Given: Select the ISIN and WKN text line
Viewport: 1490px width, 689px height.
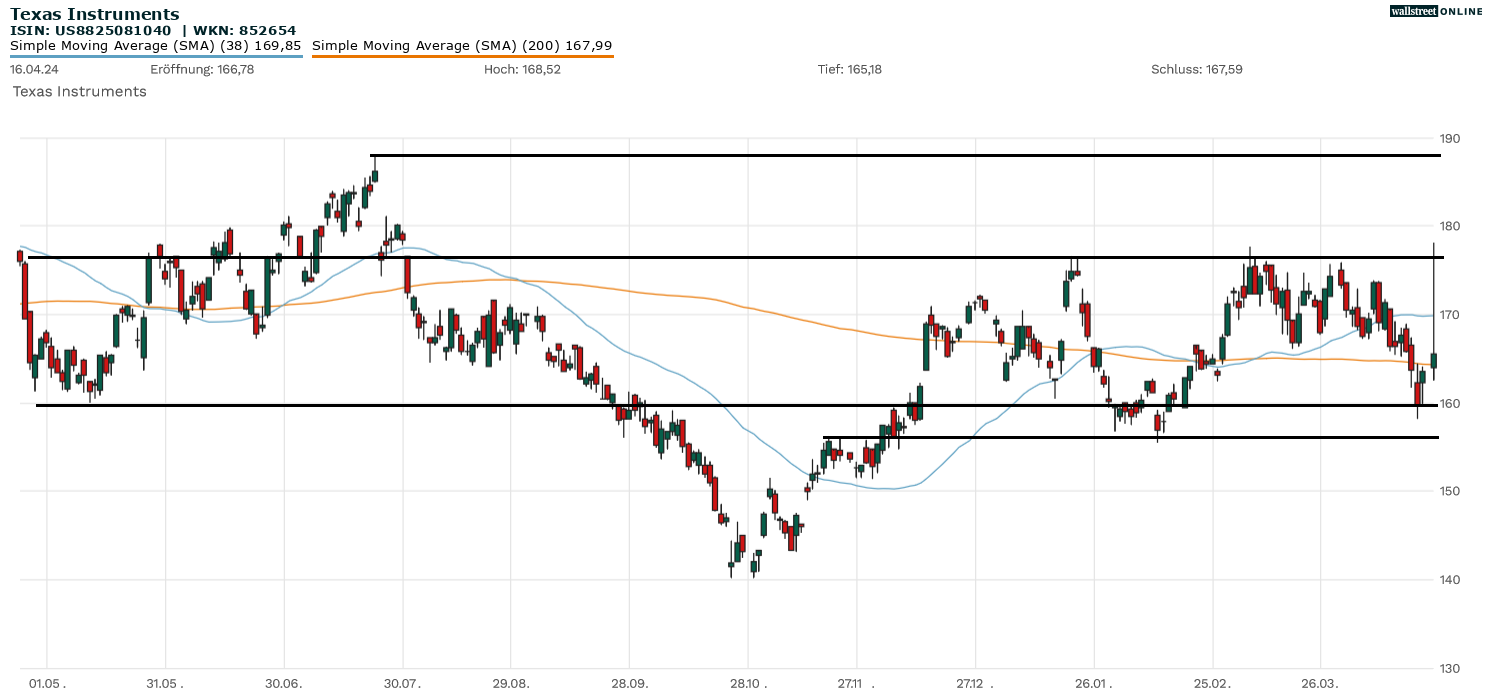Looking at the screenshot, I should 153,31.
